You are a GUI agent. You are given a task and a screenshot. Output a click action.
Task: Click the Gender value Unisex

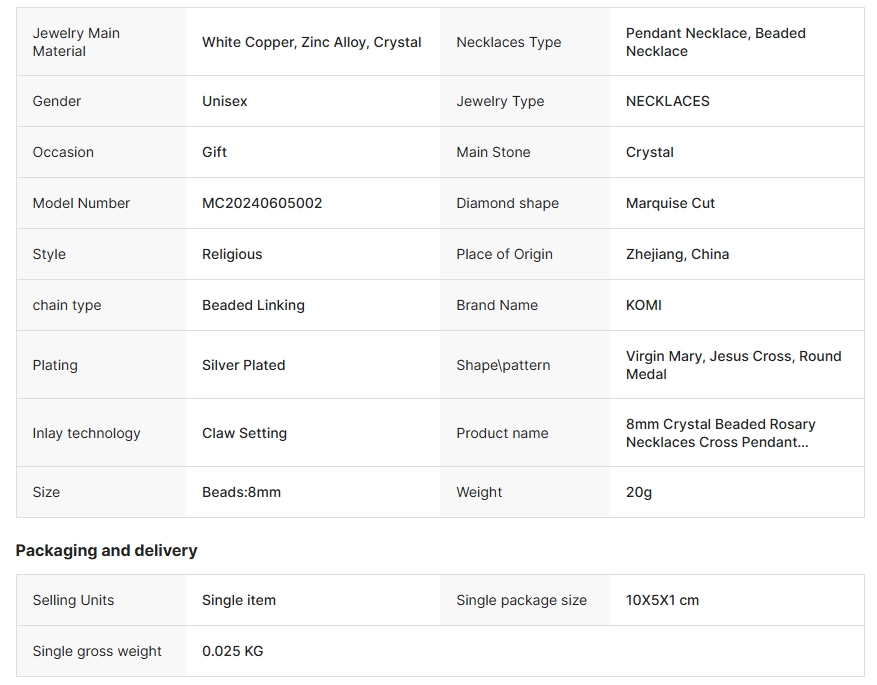click(x=224, y=101)
